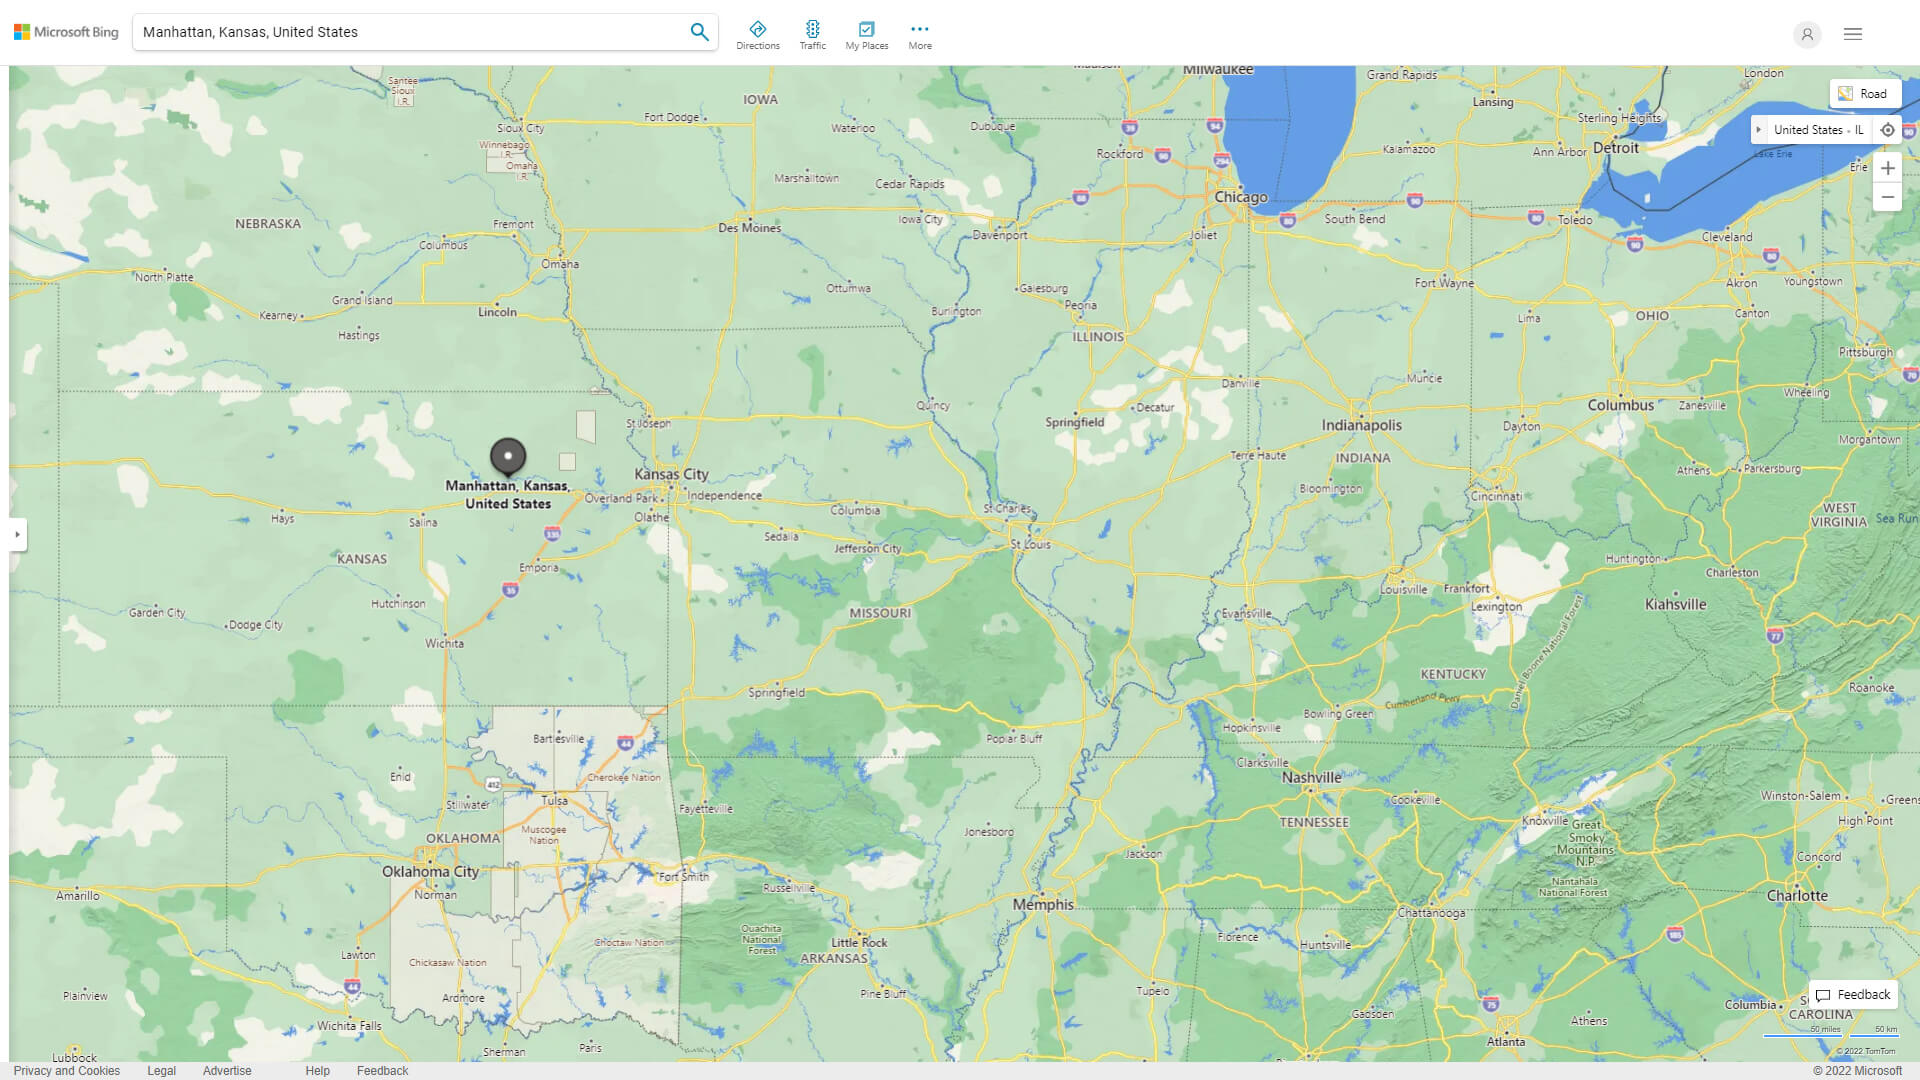Zoom in using the plus button

click(x=1888, y=168)
